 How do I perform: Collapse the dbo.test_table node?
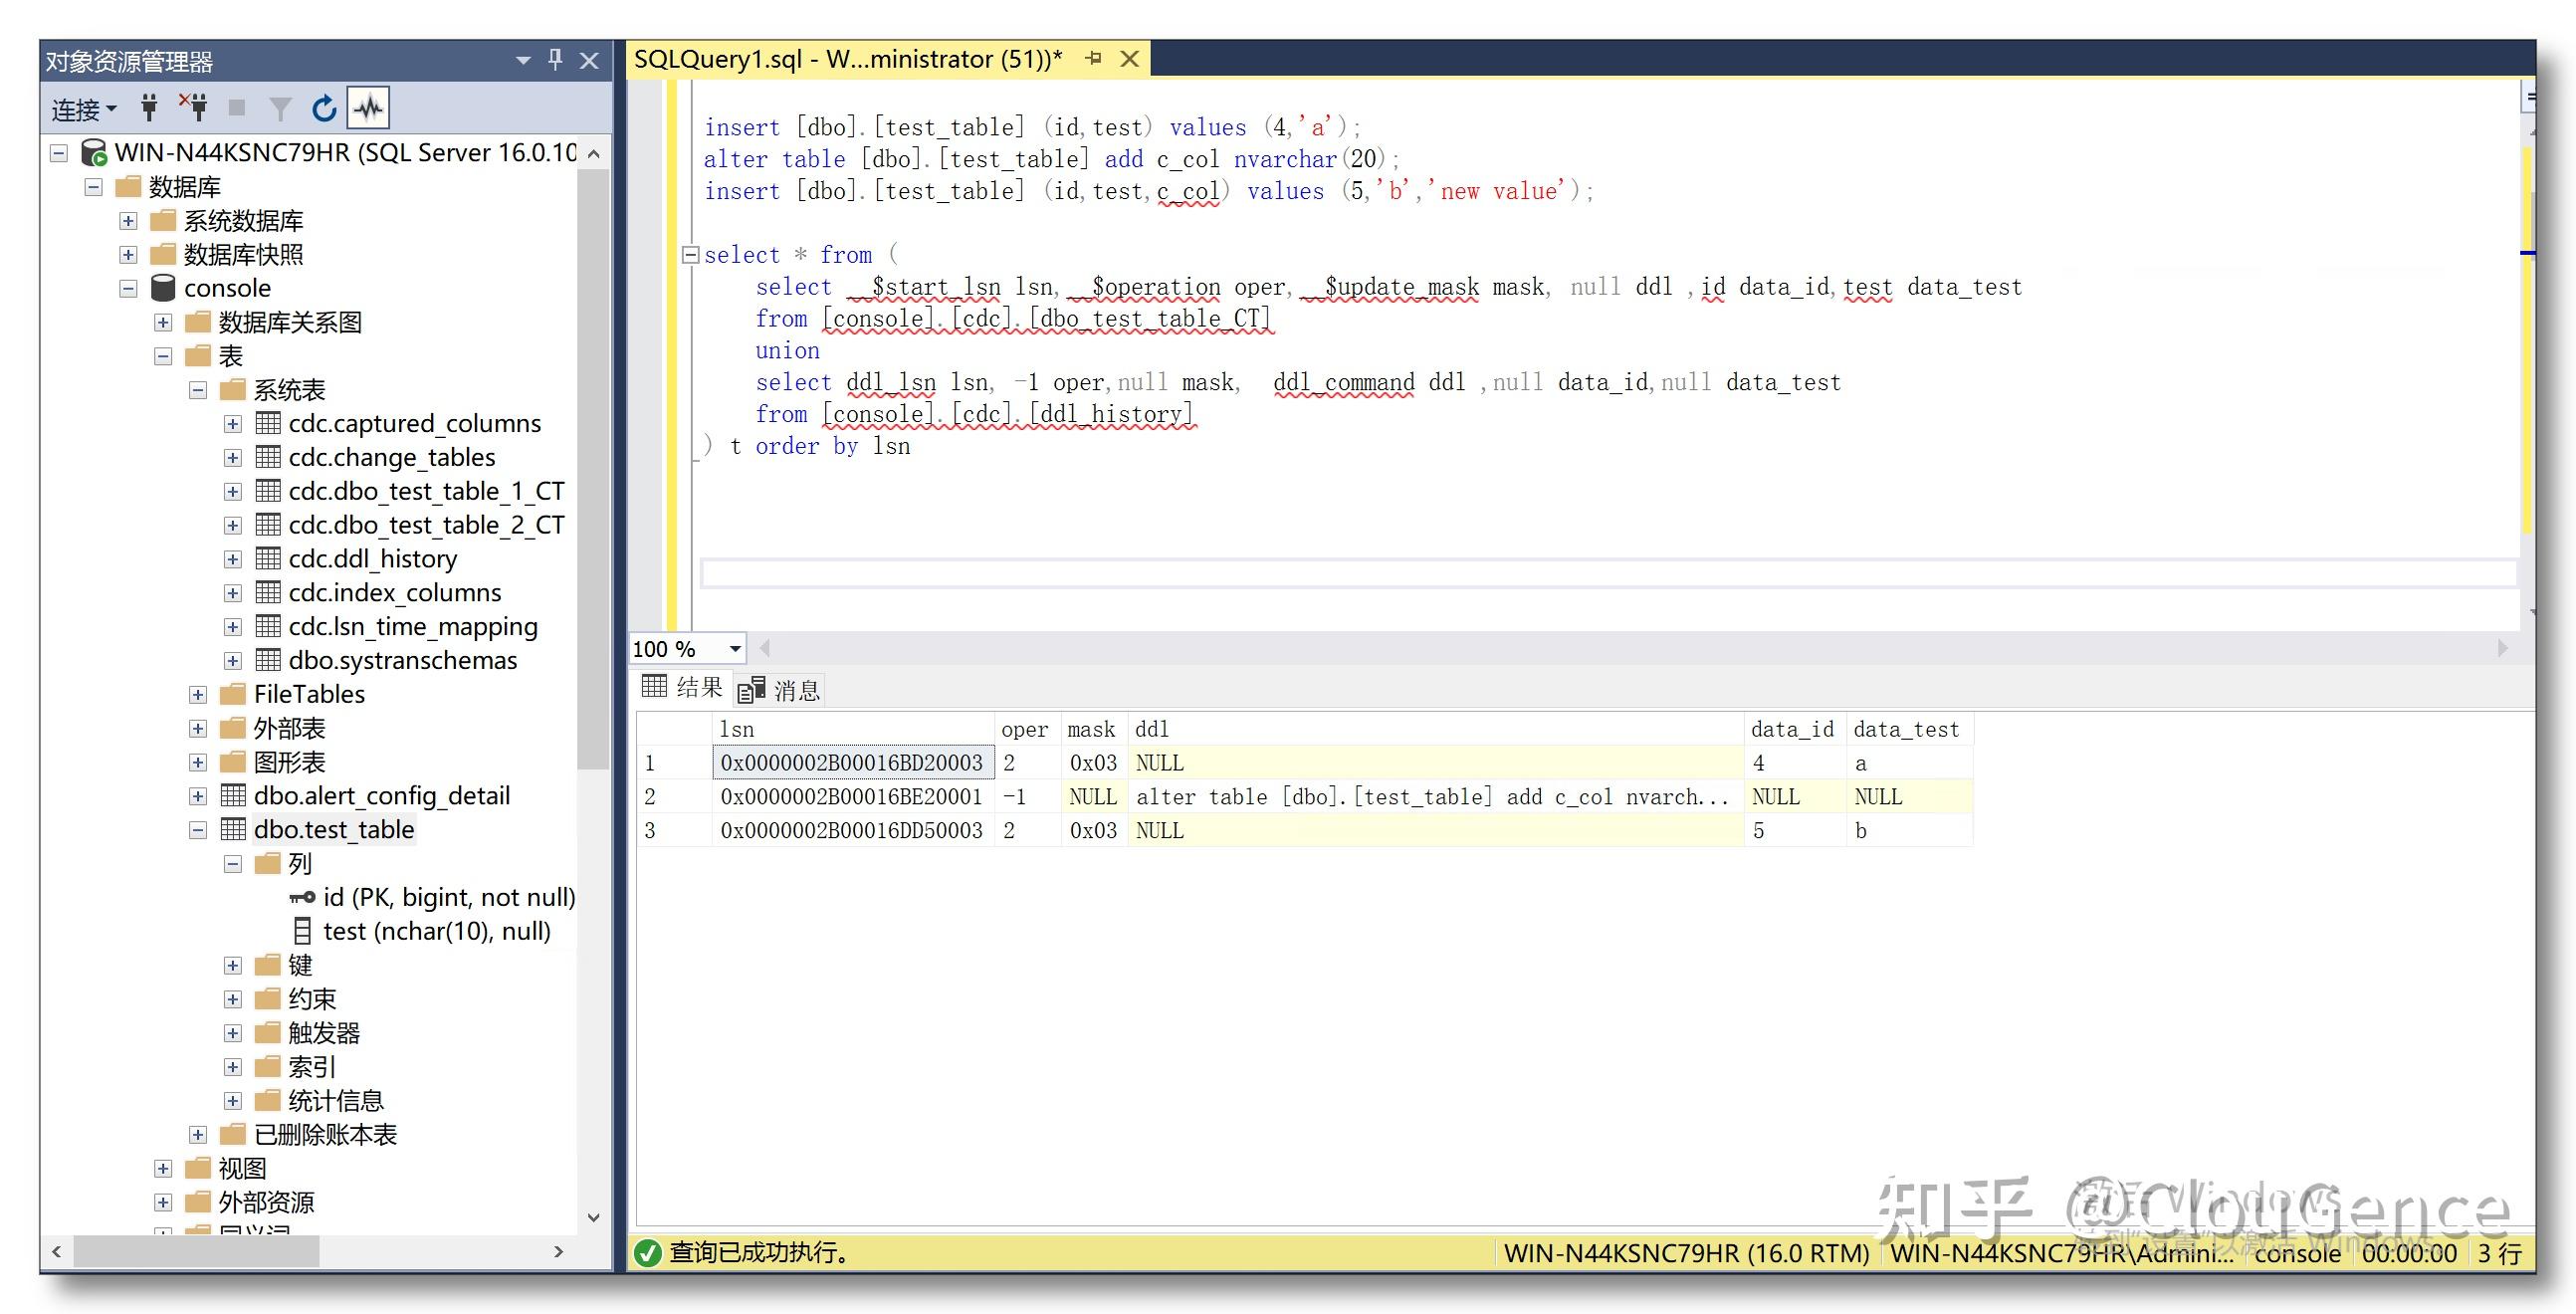point(196,829)
